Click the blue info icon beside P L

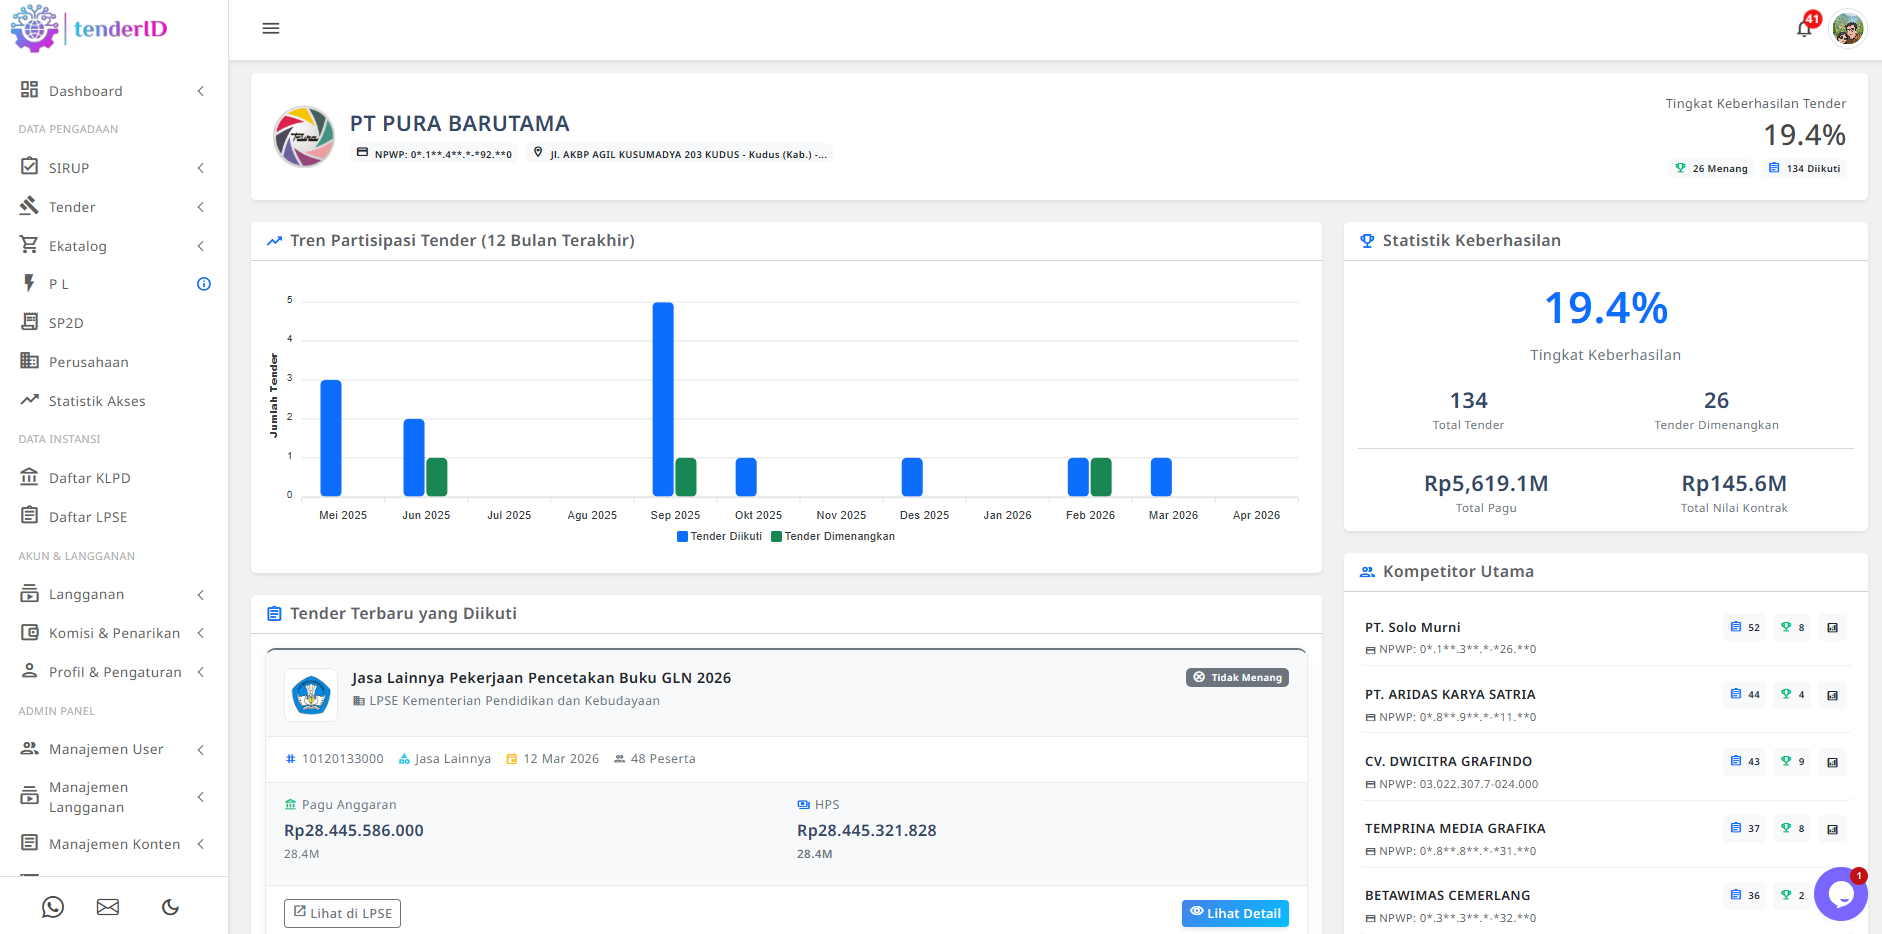point(204,284)
